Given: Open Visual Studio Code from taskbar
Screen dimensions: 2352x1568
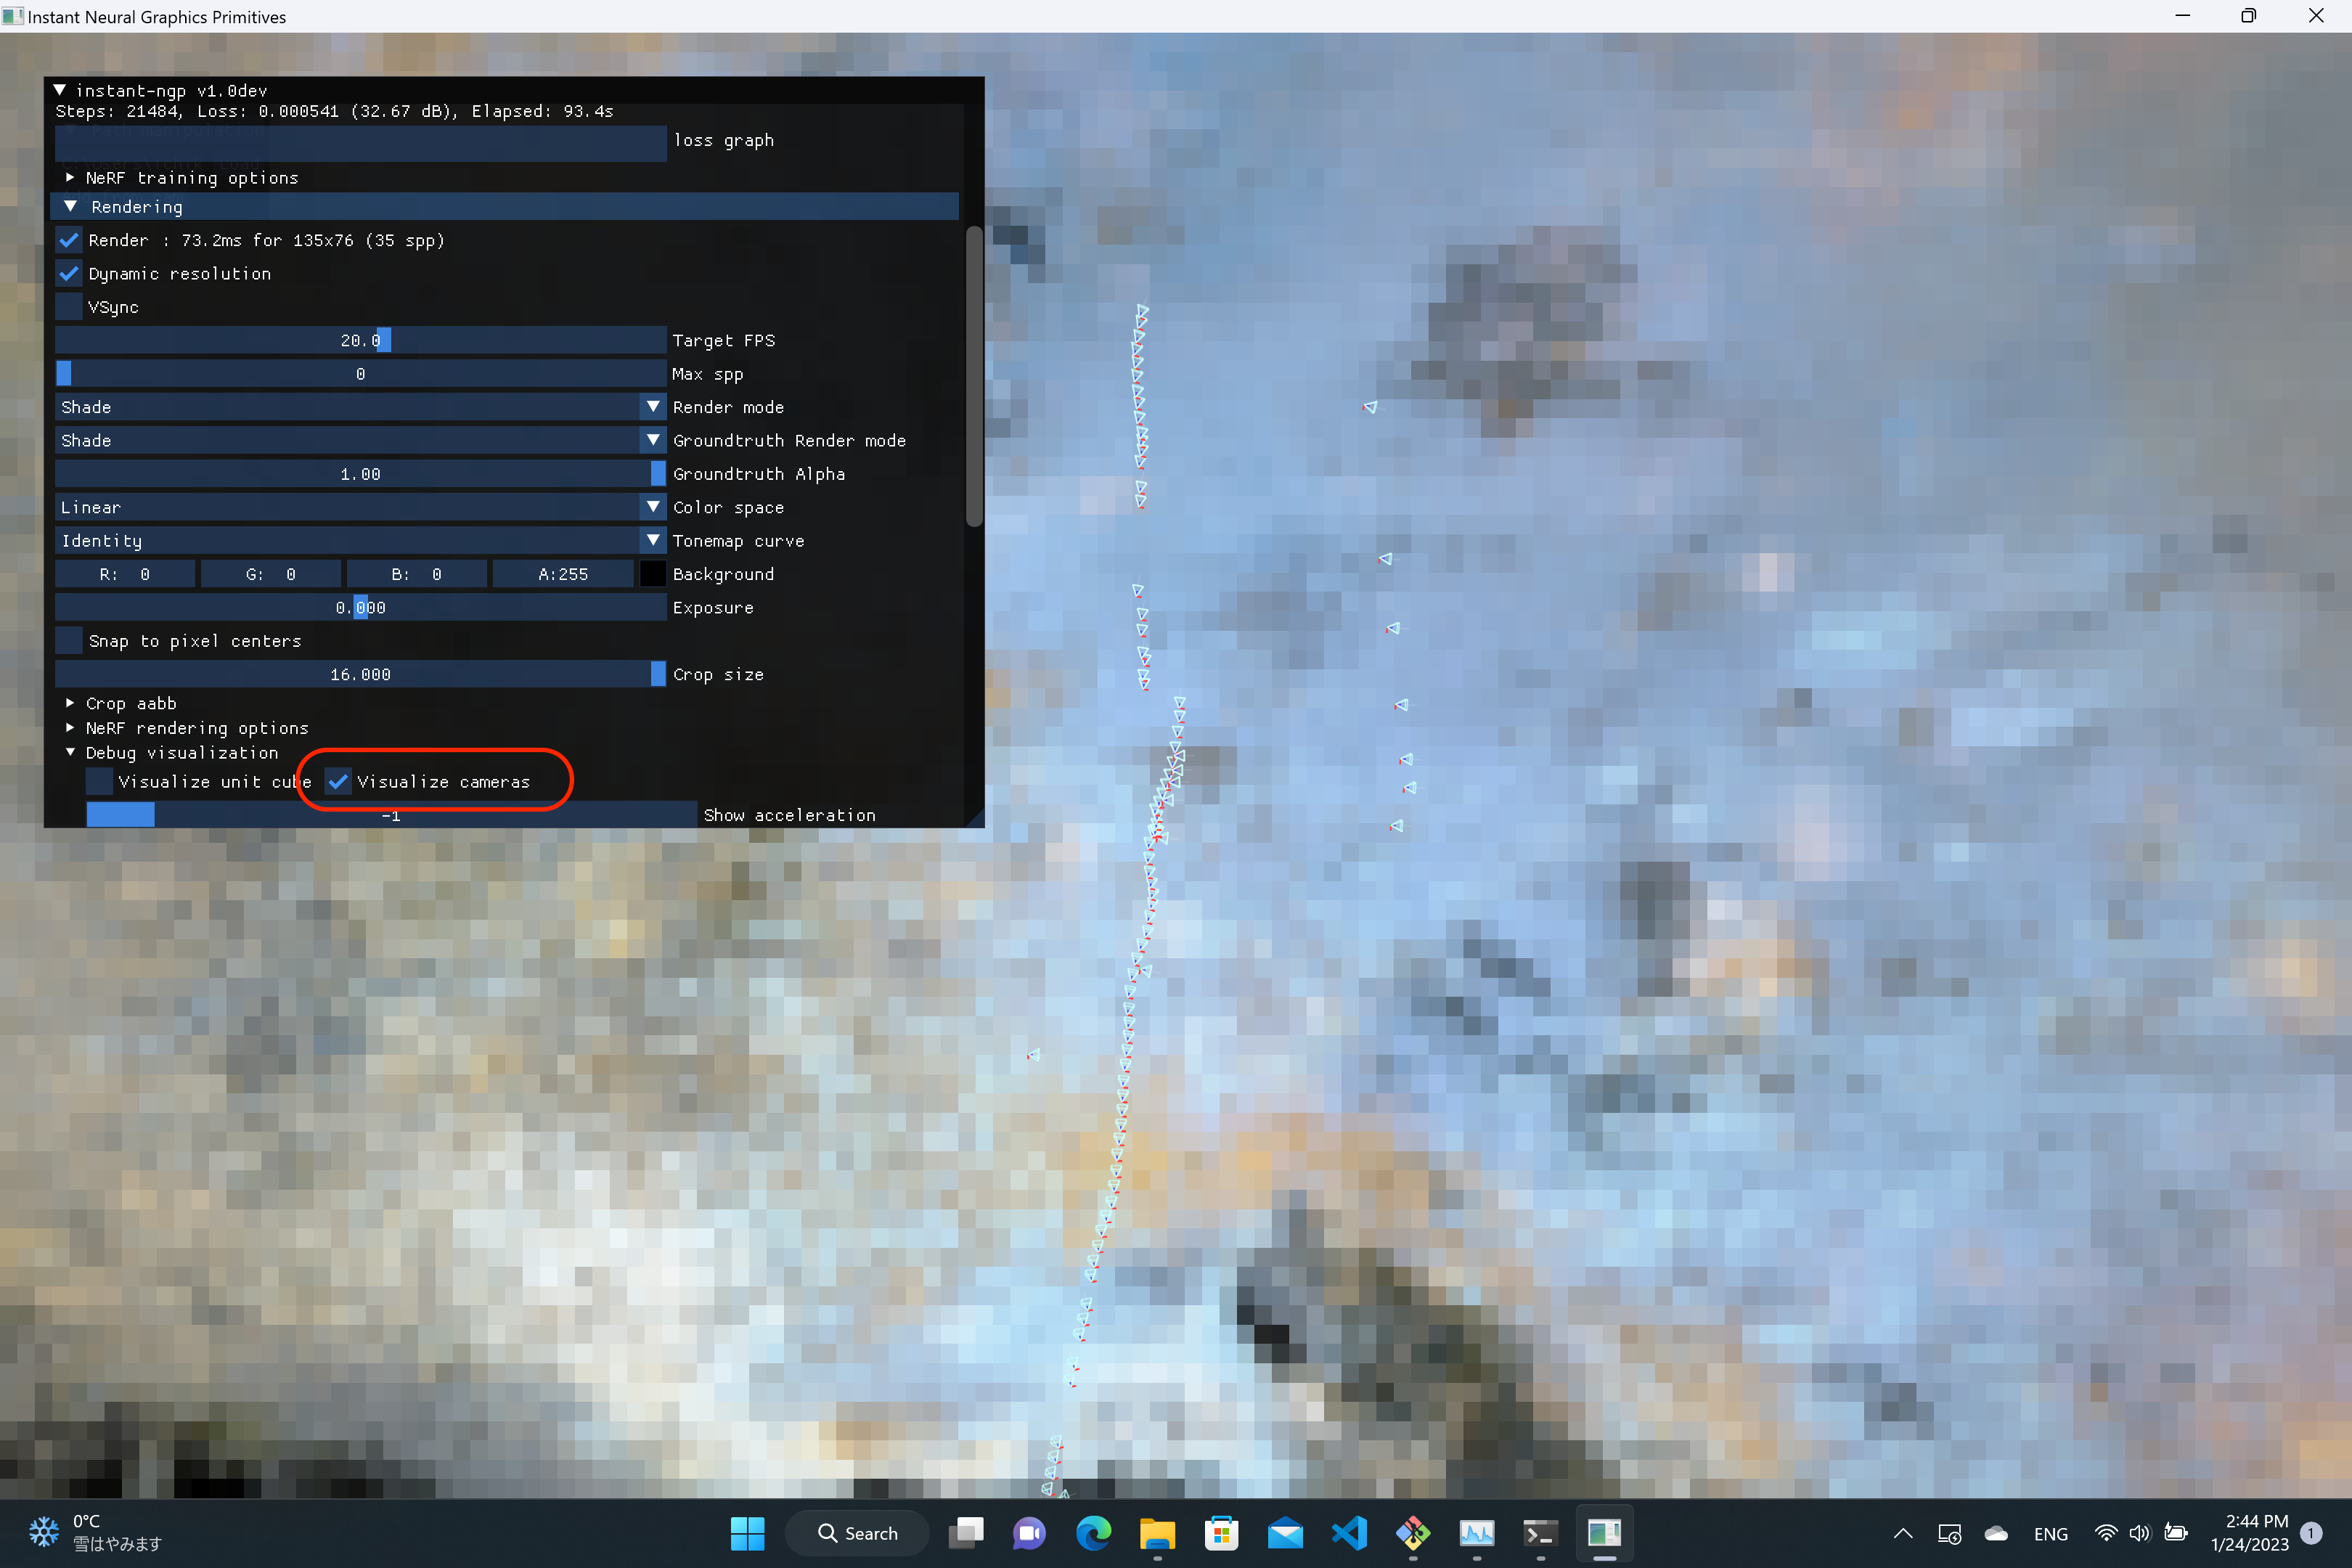Looking at the screenshot, I should tap(1349, 1533).
